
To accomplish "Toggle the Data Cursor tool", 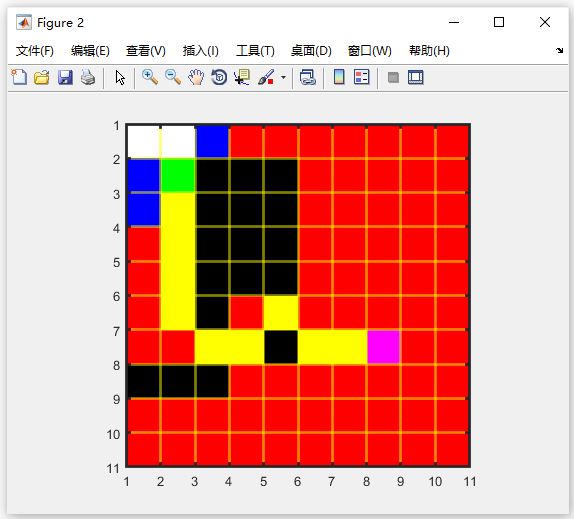I will (242, 77).
